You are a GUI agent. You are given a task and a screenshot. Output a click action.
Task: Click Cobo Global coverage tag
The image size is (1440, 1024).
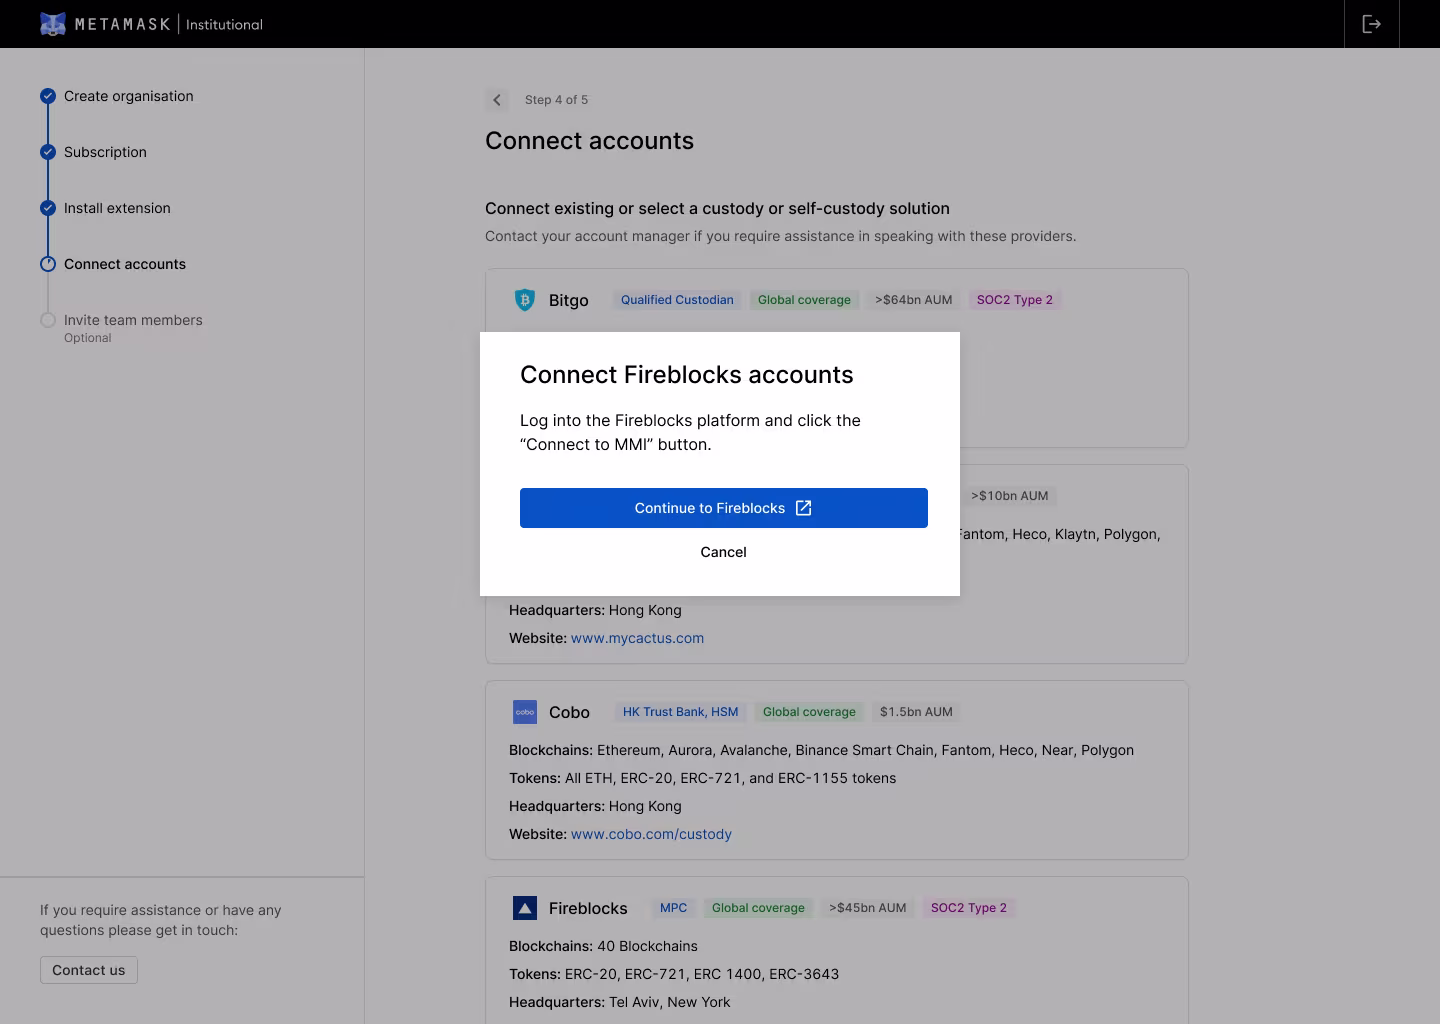tap(809, 712)
